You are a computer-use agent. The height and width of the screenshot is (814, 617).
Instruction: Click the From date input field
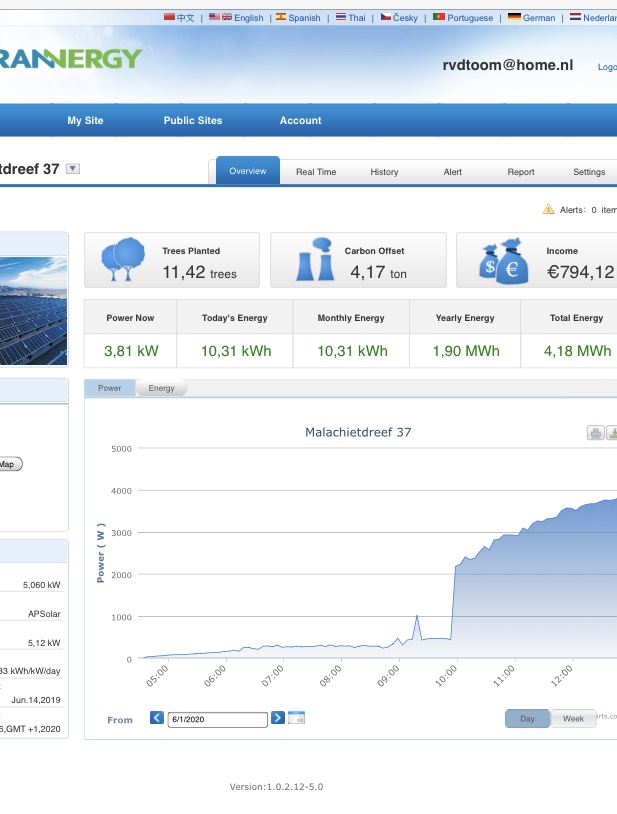tap(217, 719)
